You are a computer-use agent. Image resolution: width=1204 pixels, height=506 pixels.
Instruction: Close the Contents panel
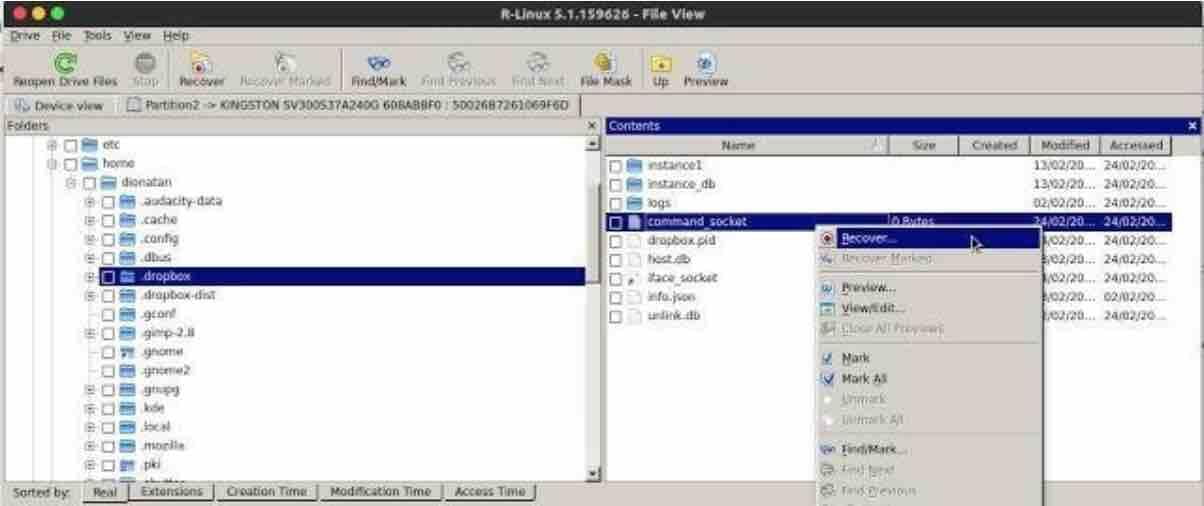1192,126
